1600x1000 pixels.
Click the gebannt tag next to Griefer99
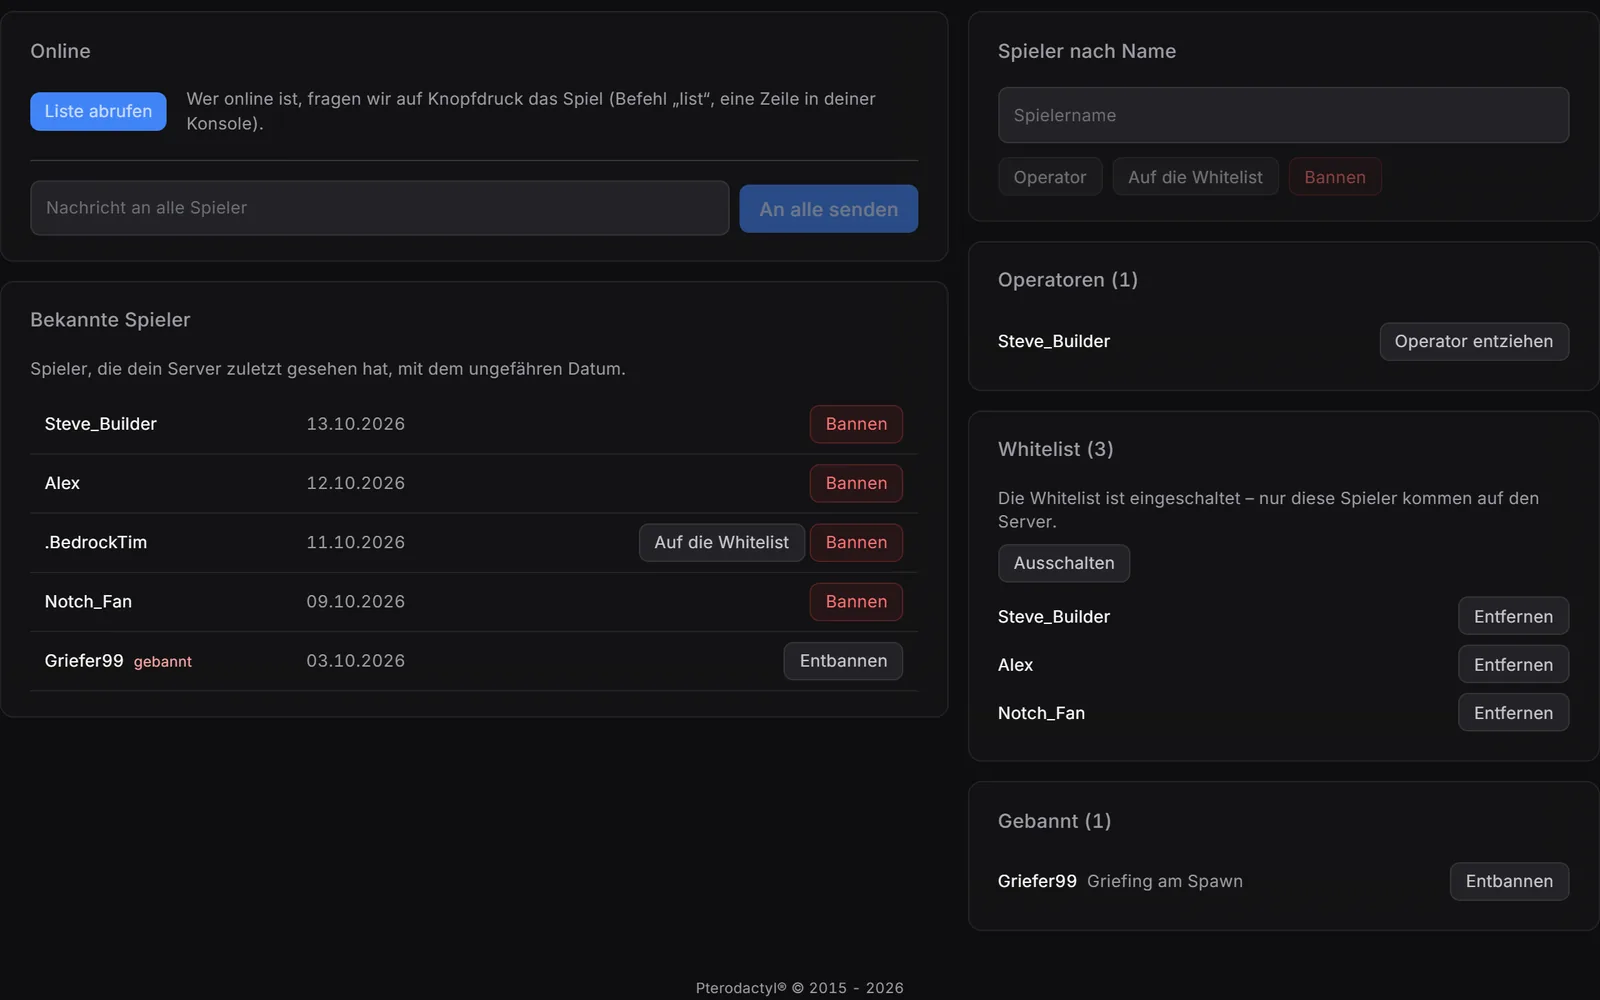[x=163, y=662]
